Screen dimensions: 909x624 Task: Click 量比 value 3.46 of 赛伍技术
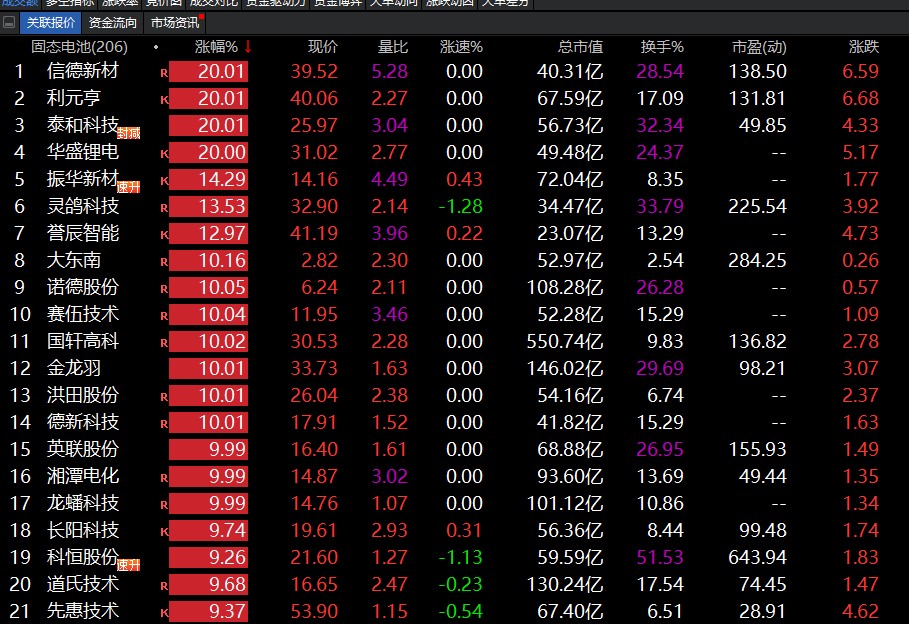pos(390,314)
